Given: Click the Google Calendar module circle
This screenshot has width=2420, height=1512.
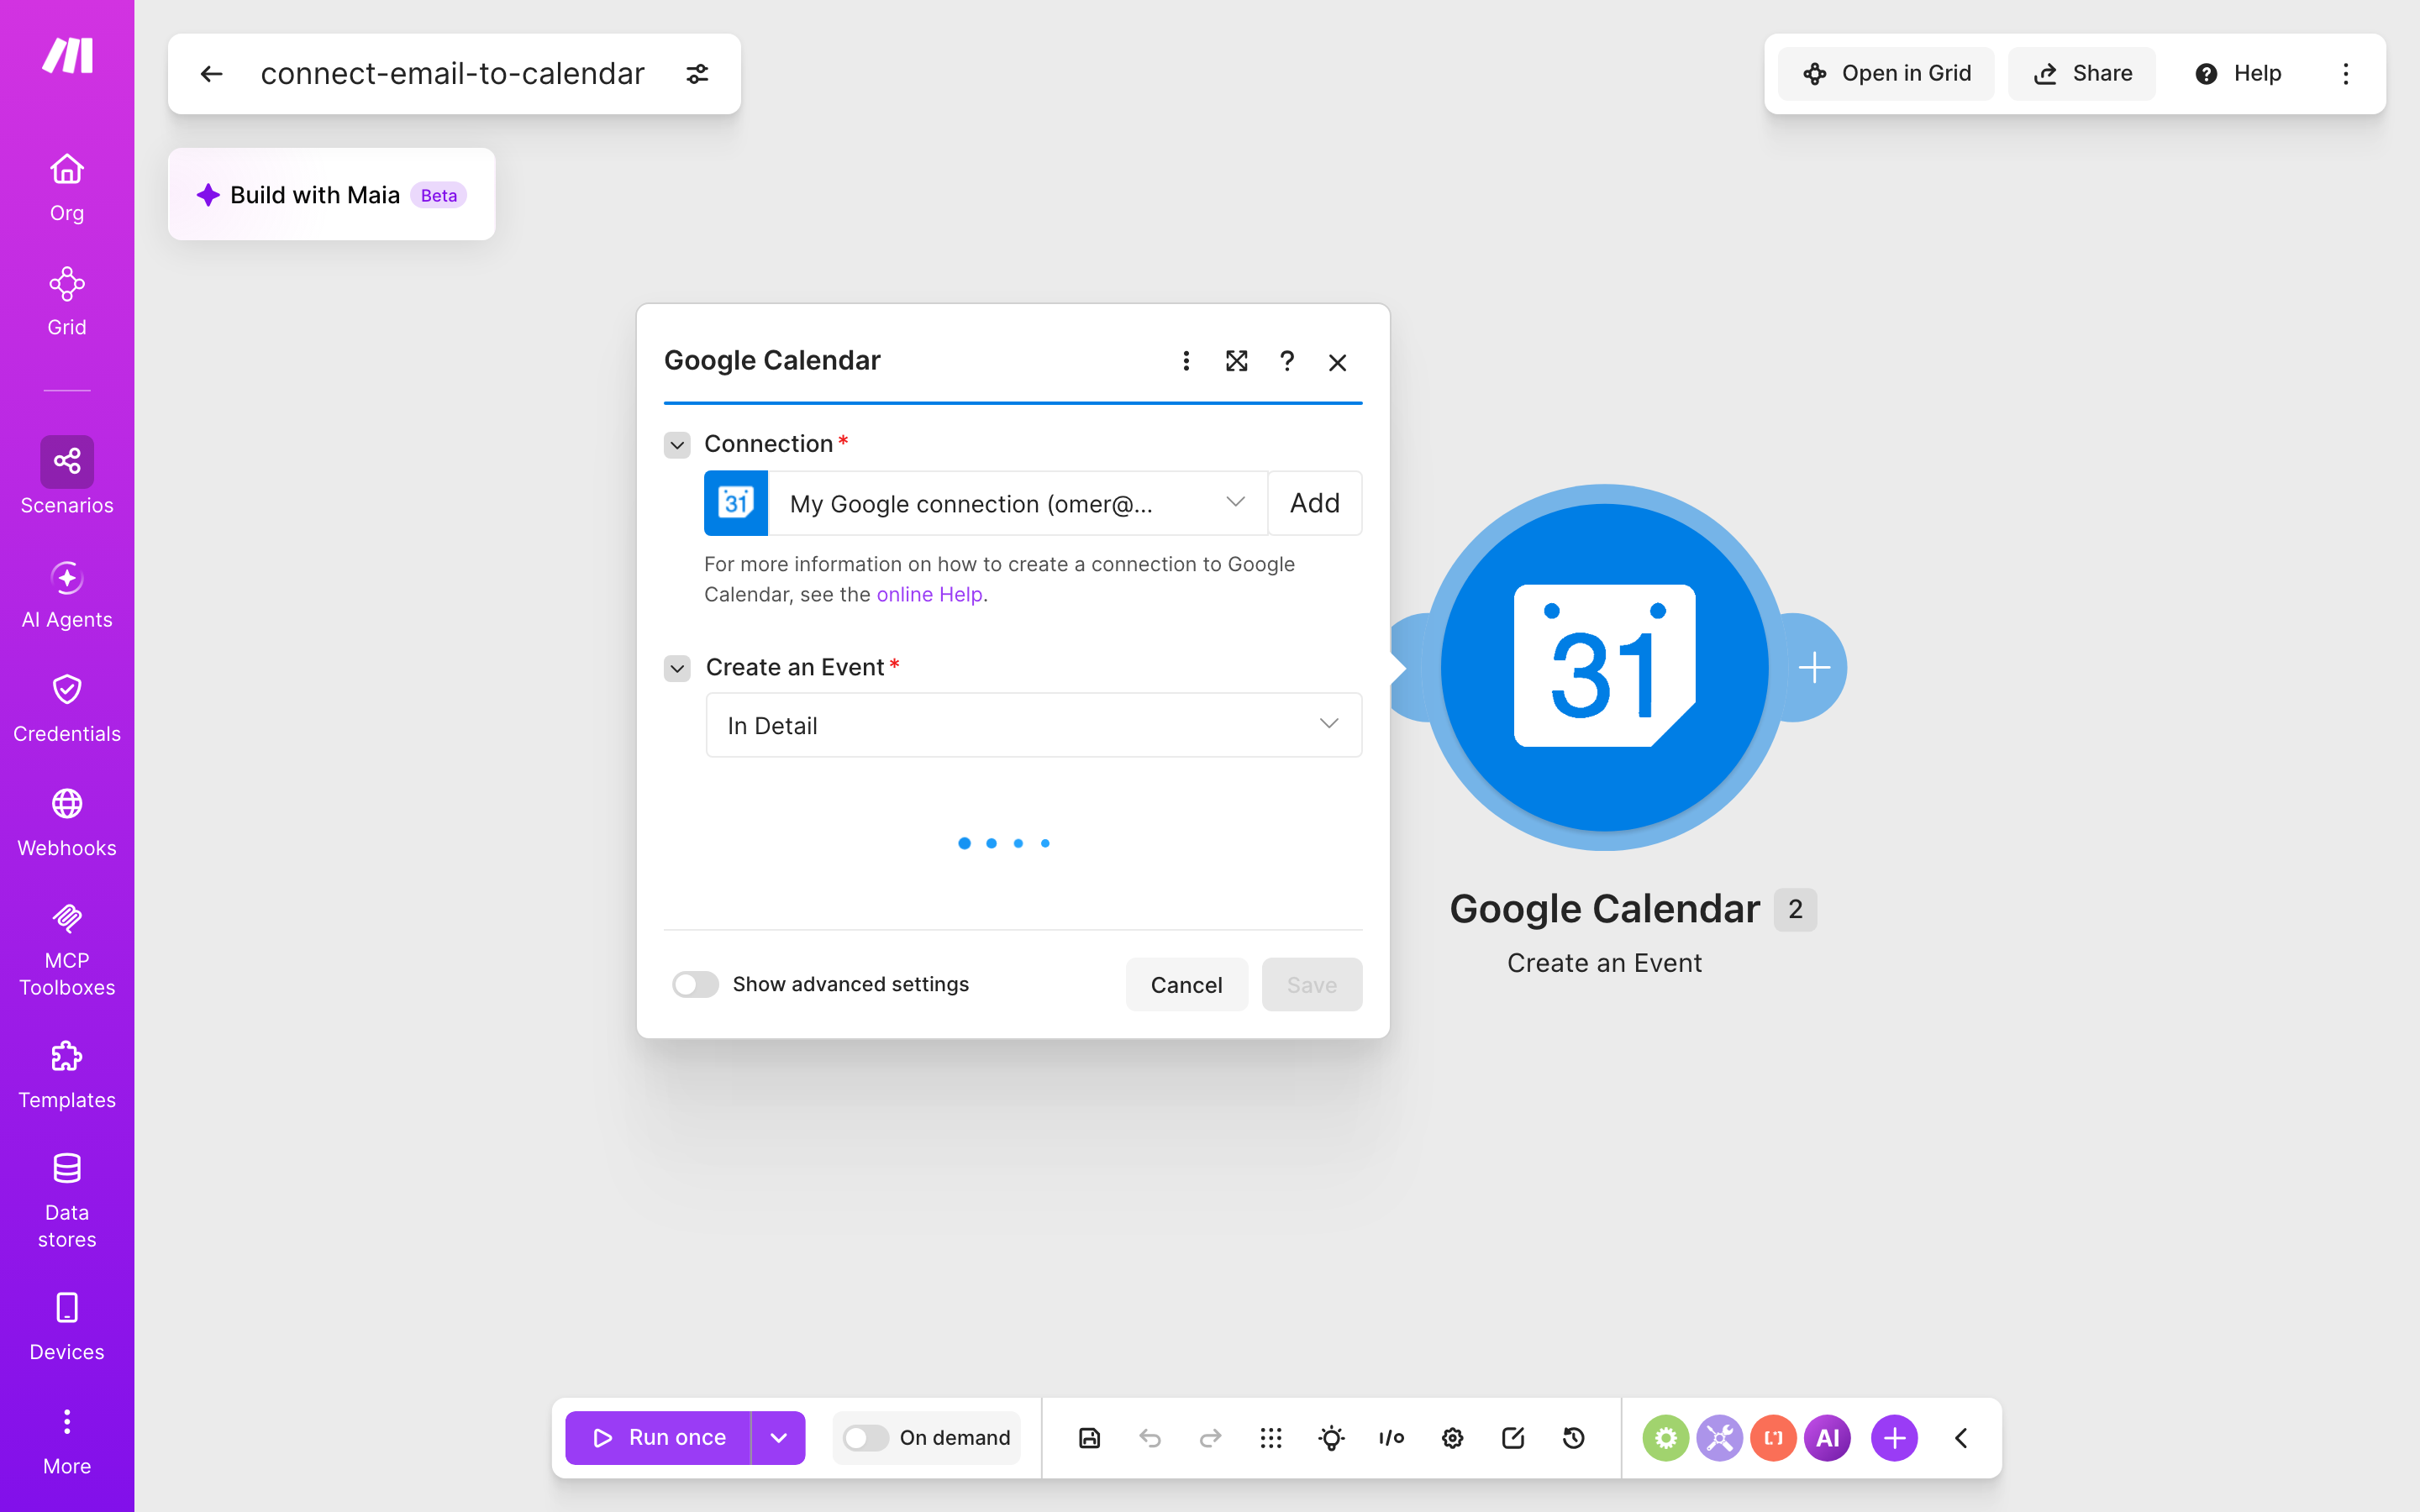Looking at the screenshot, I should point(1604,667).
